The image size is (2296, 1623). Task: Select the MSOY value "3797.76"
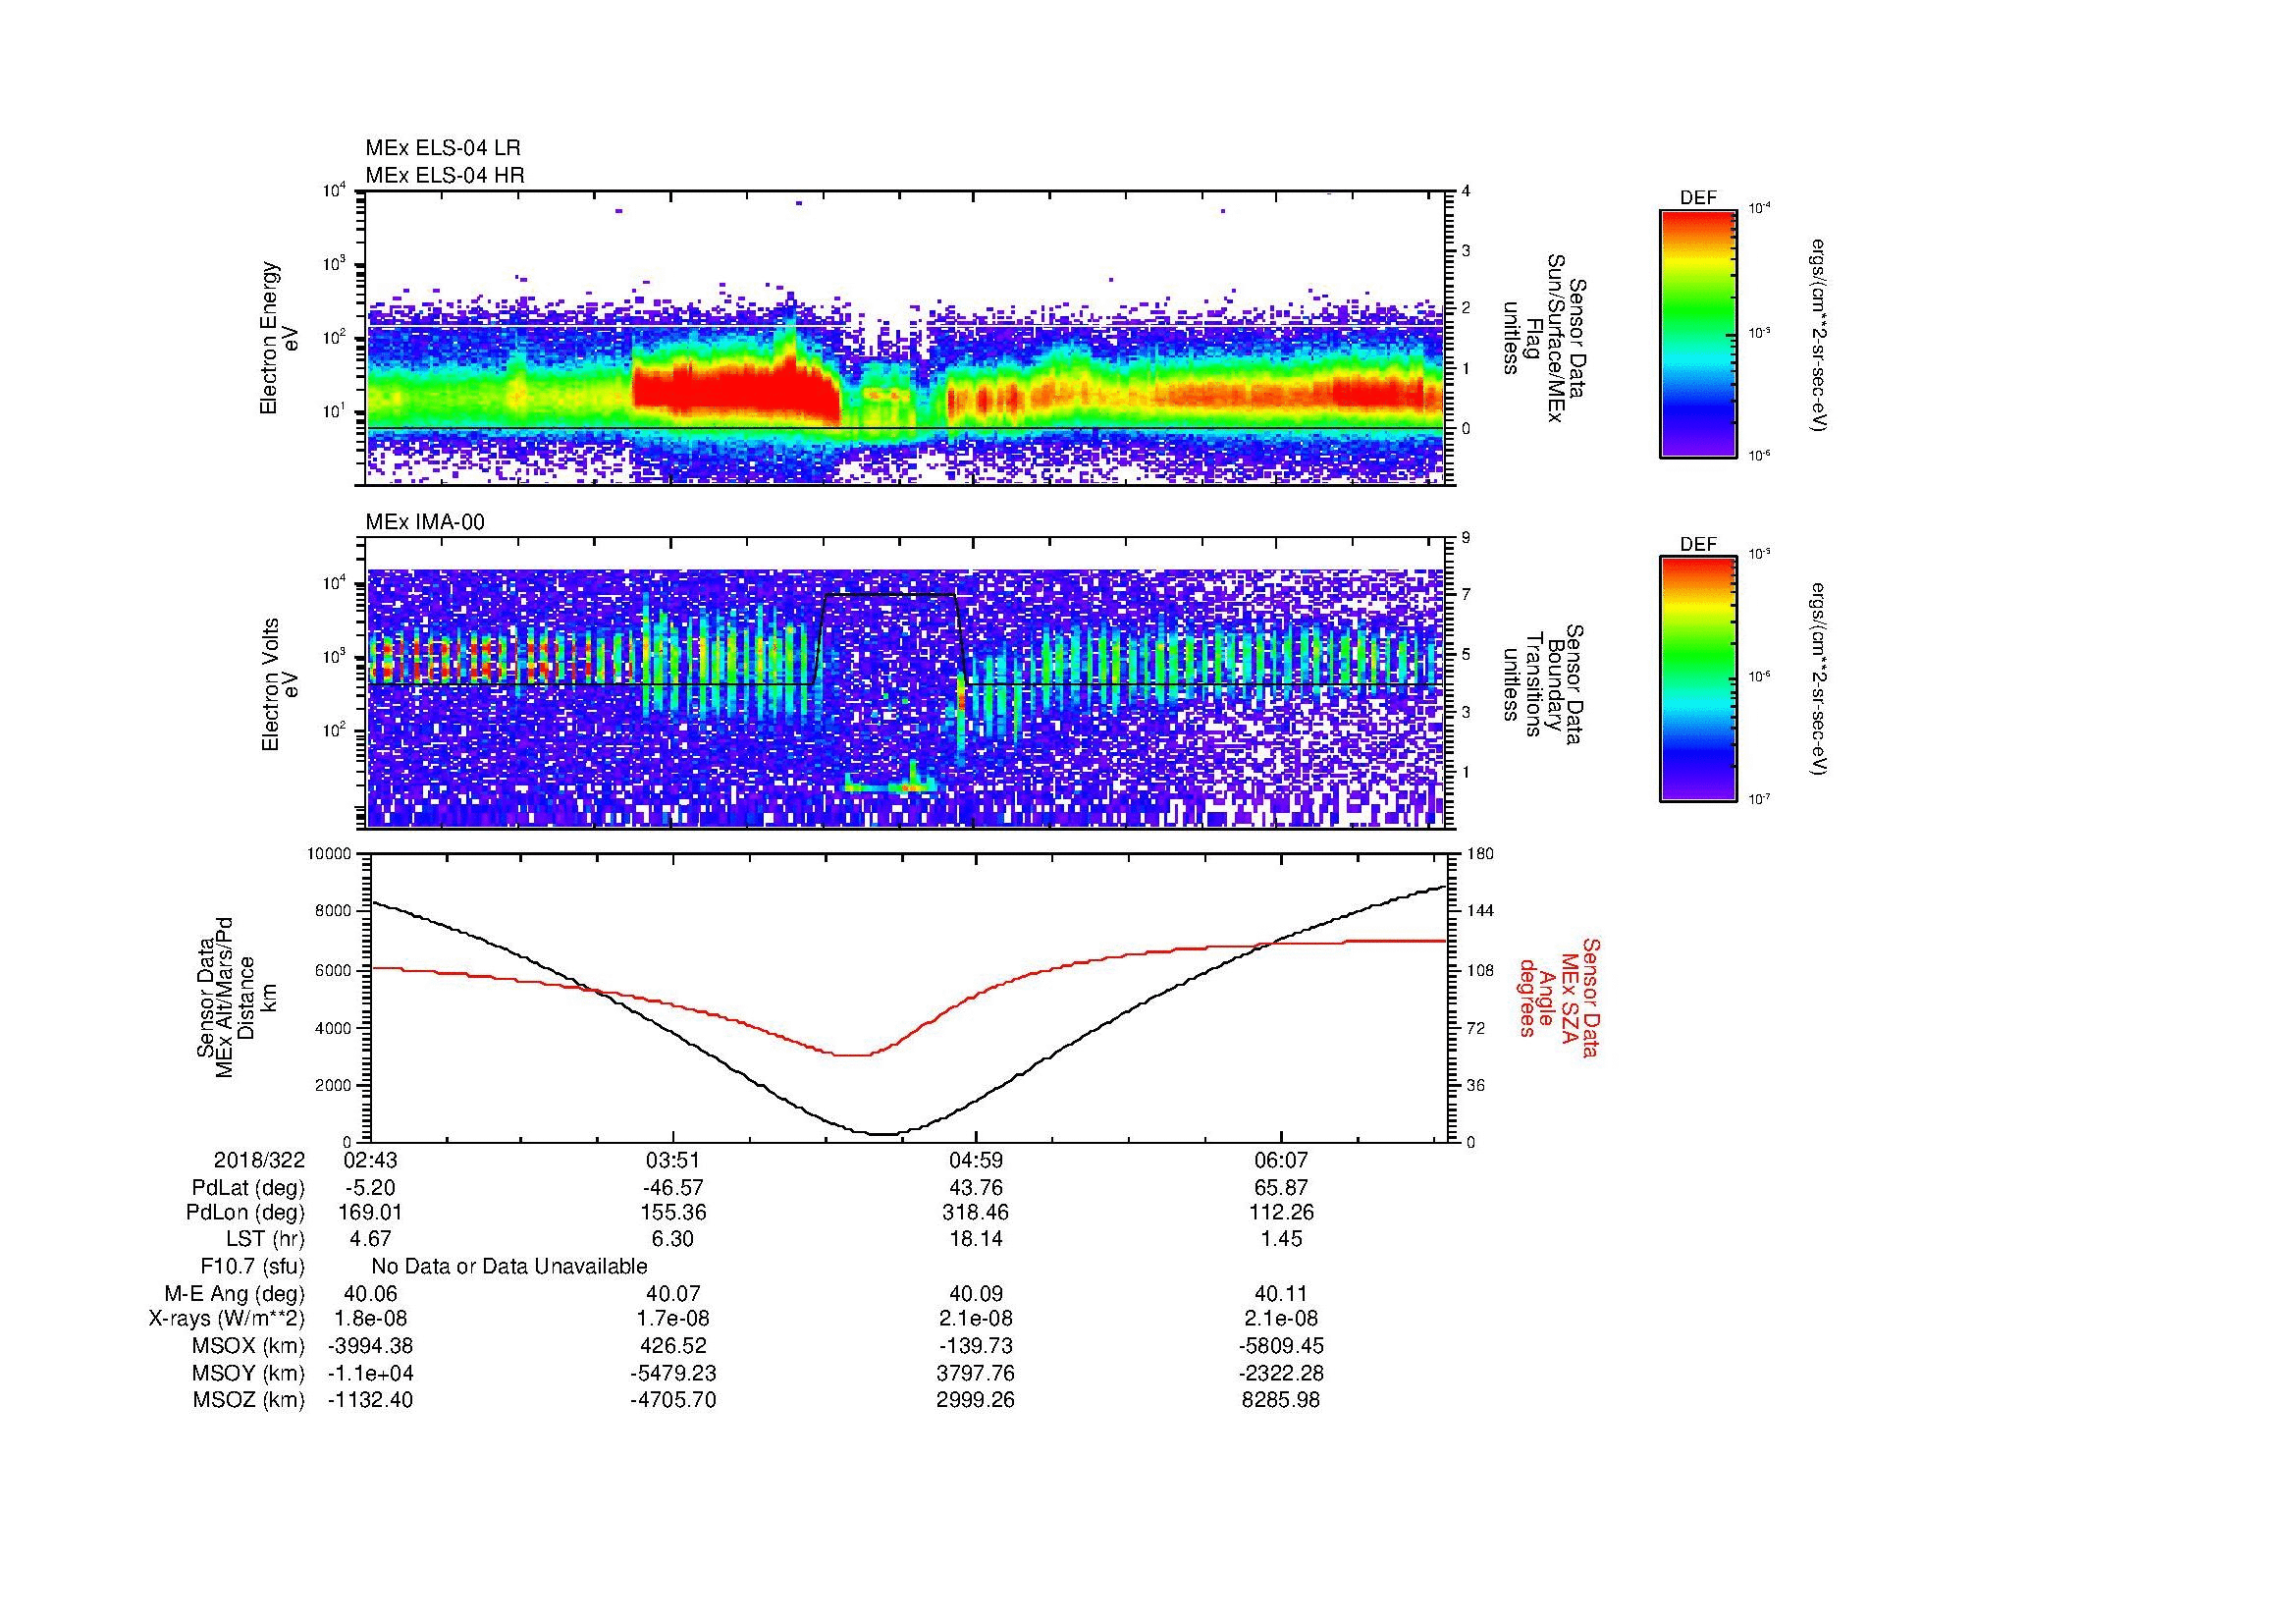tap(976, 1374)
